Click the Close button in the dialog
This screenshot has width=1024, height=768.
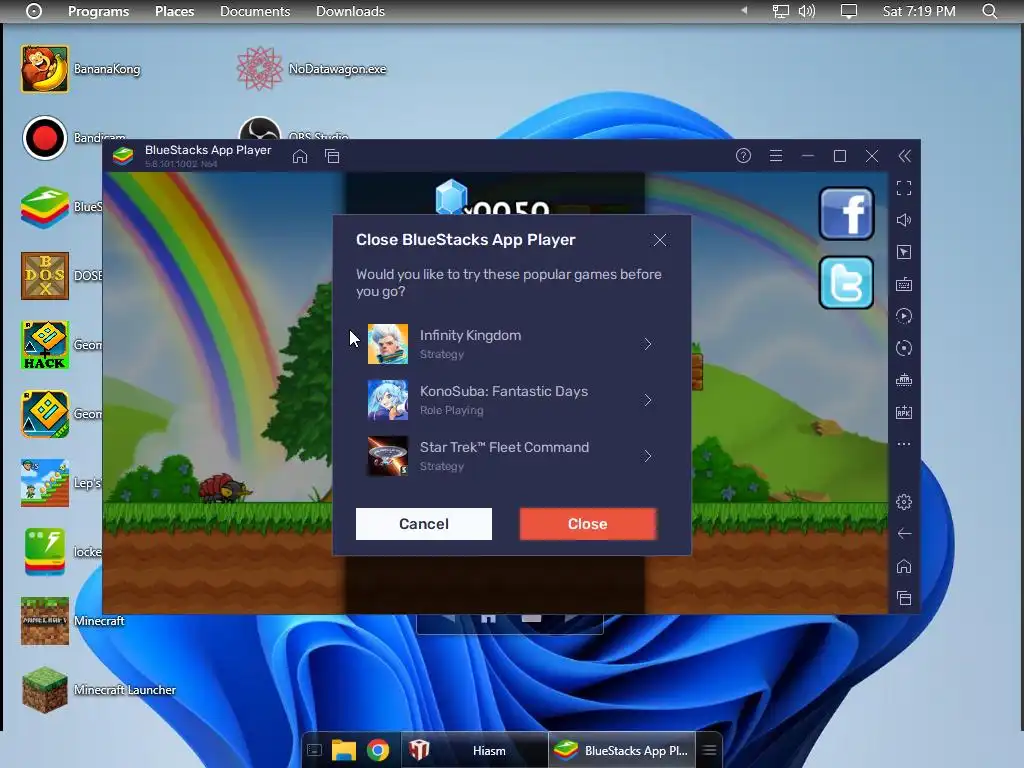588,524
